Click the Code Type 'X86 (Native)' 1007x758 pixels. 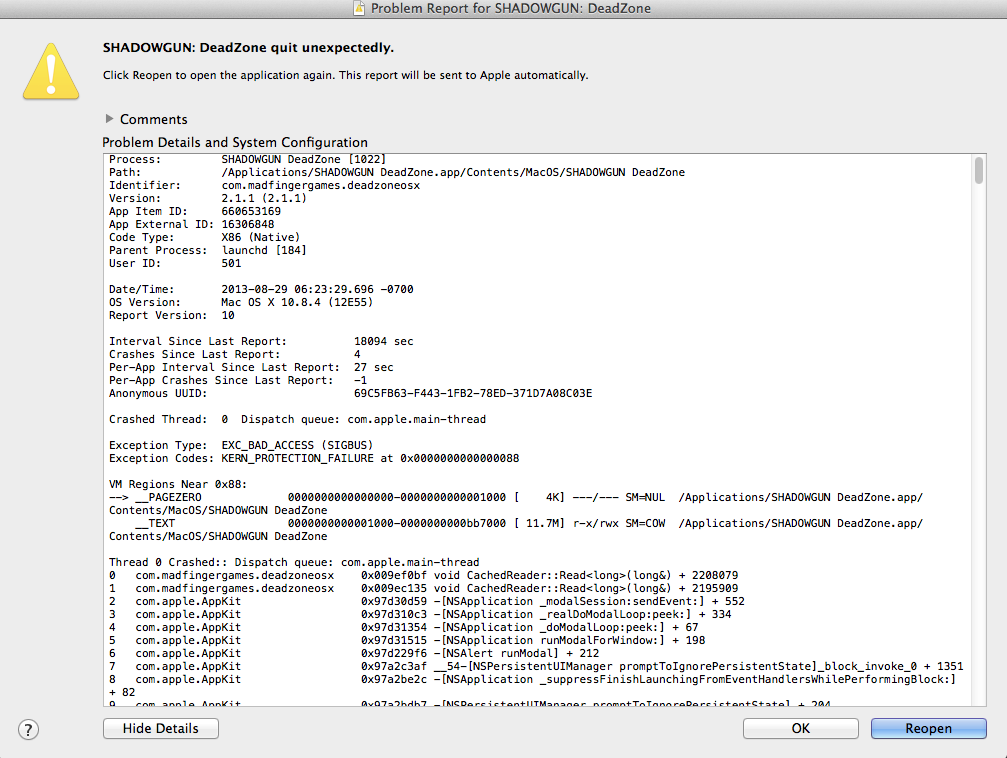point(261,237)
